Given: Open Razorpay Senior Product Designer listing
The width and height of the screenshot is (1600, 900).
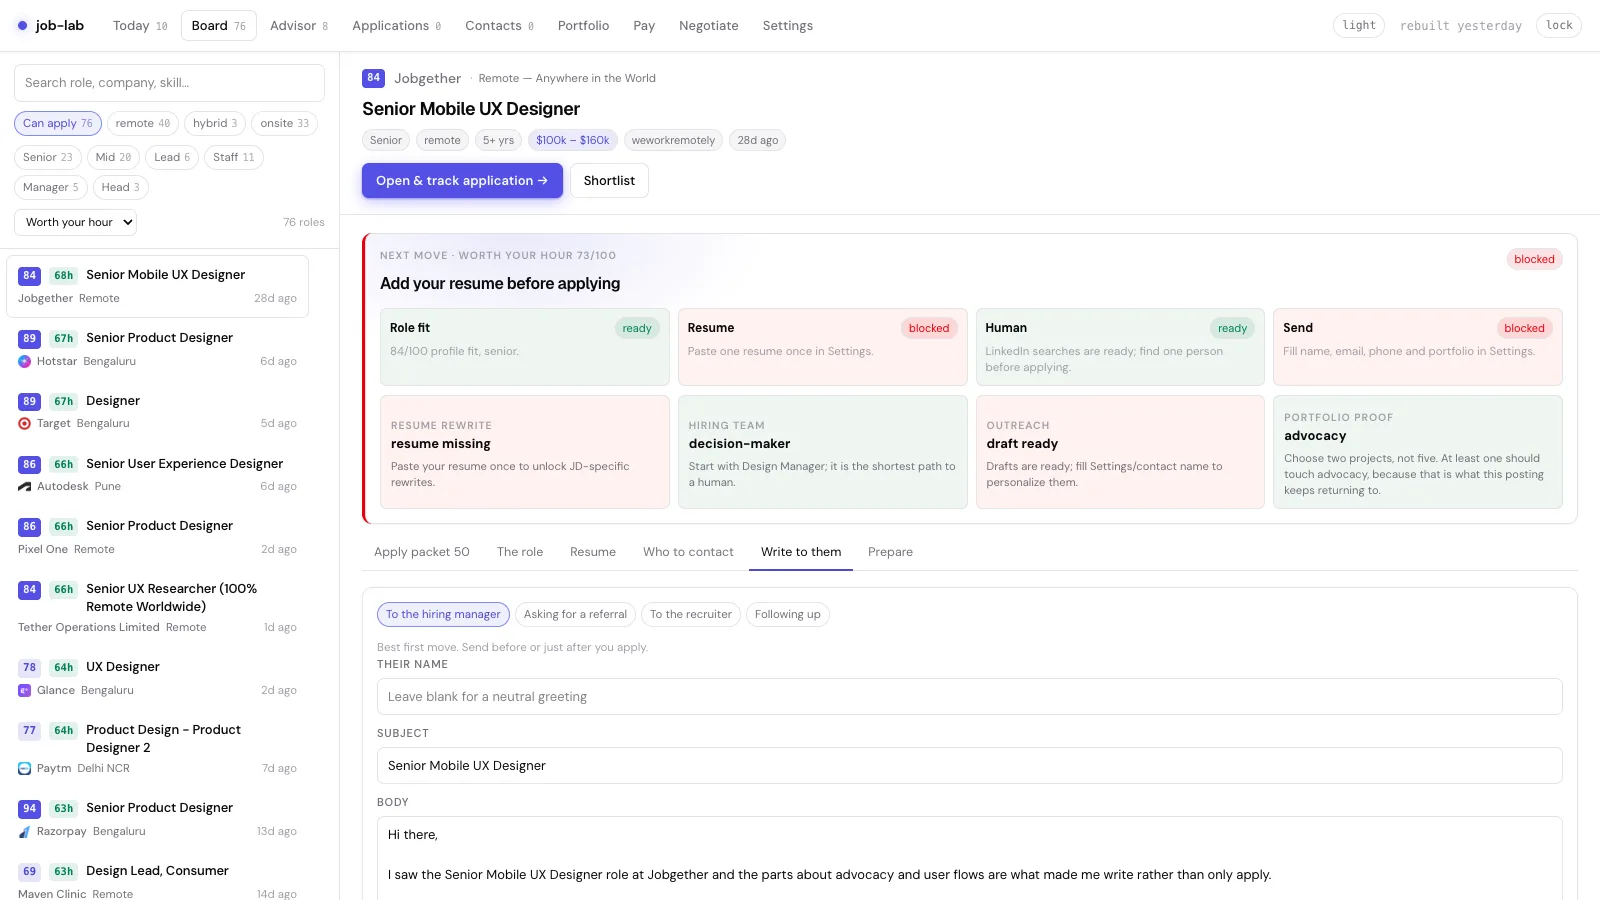Looking at the screenshot, I should click(x=158, y=819).
